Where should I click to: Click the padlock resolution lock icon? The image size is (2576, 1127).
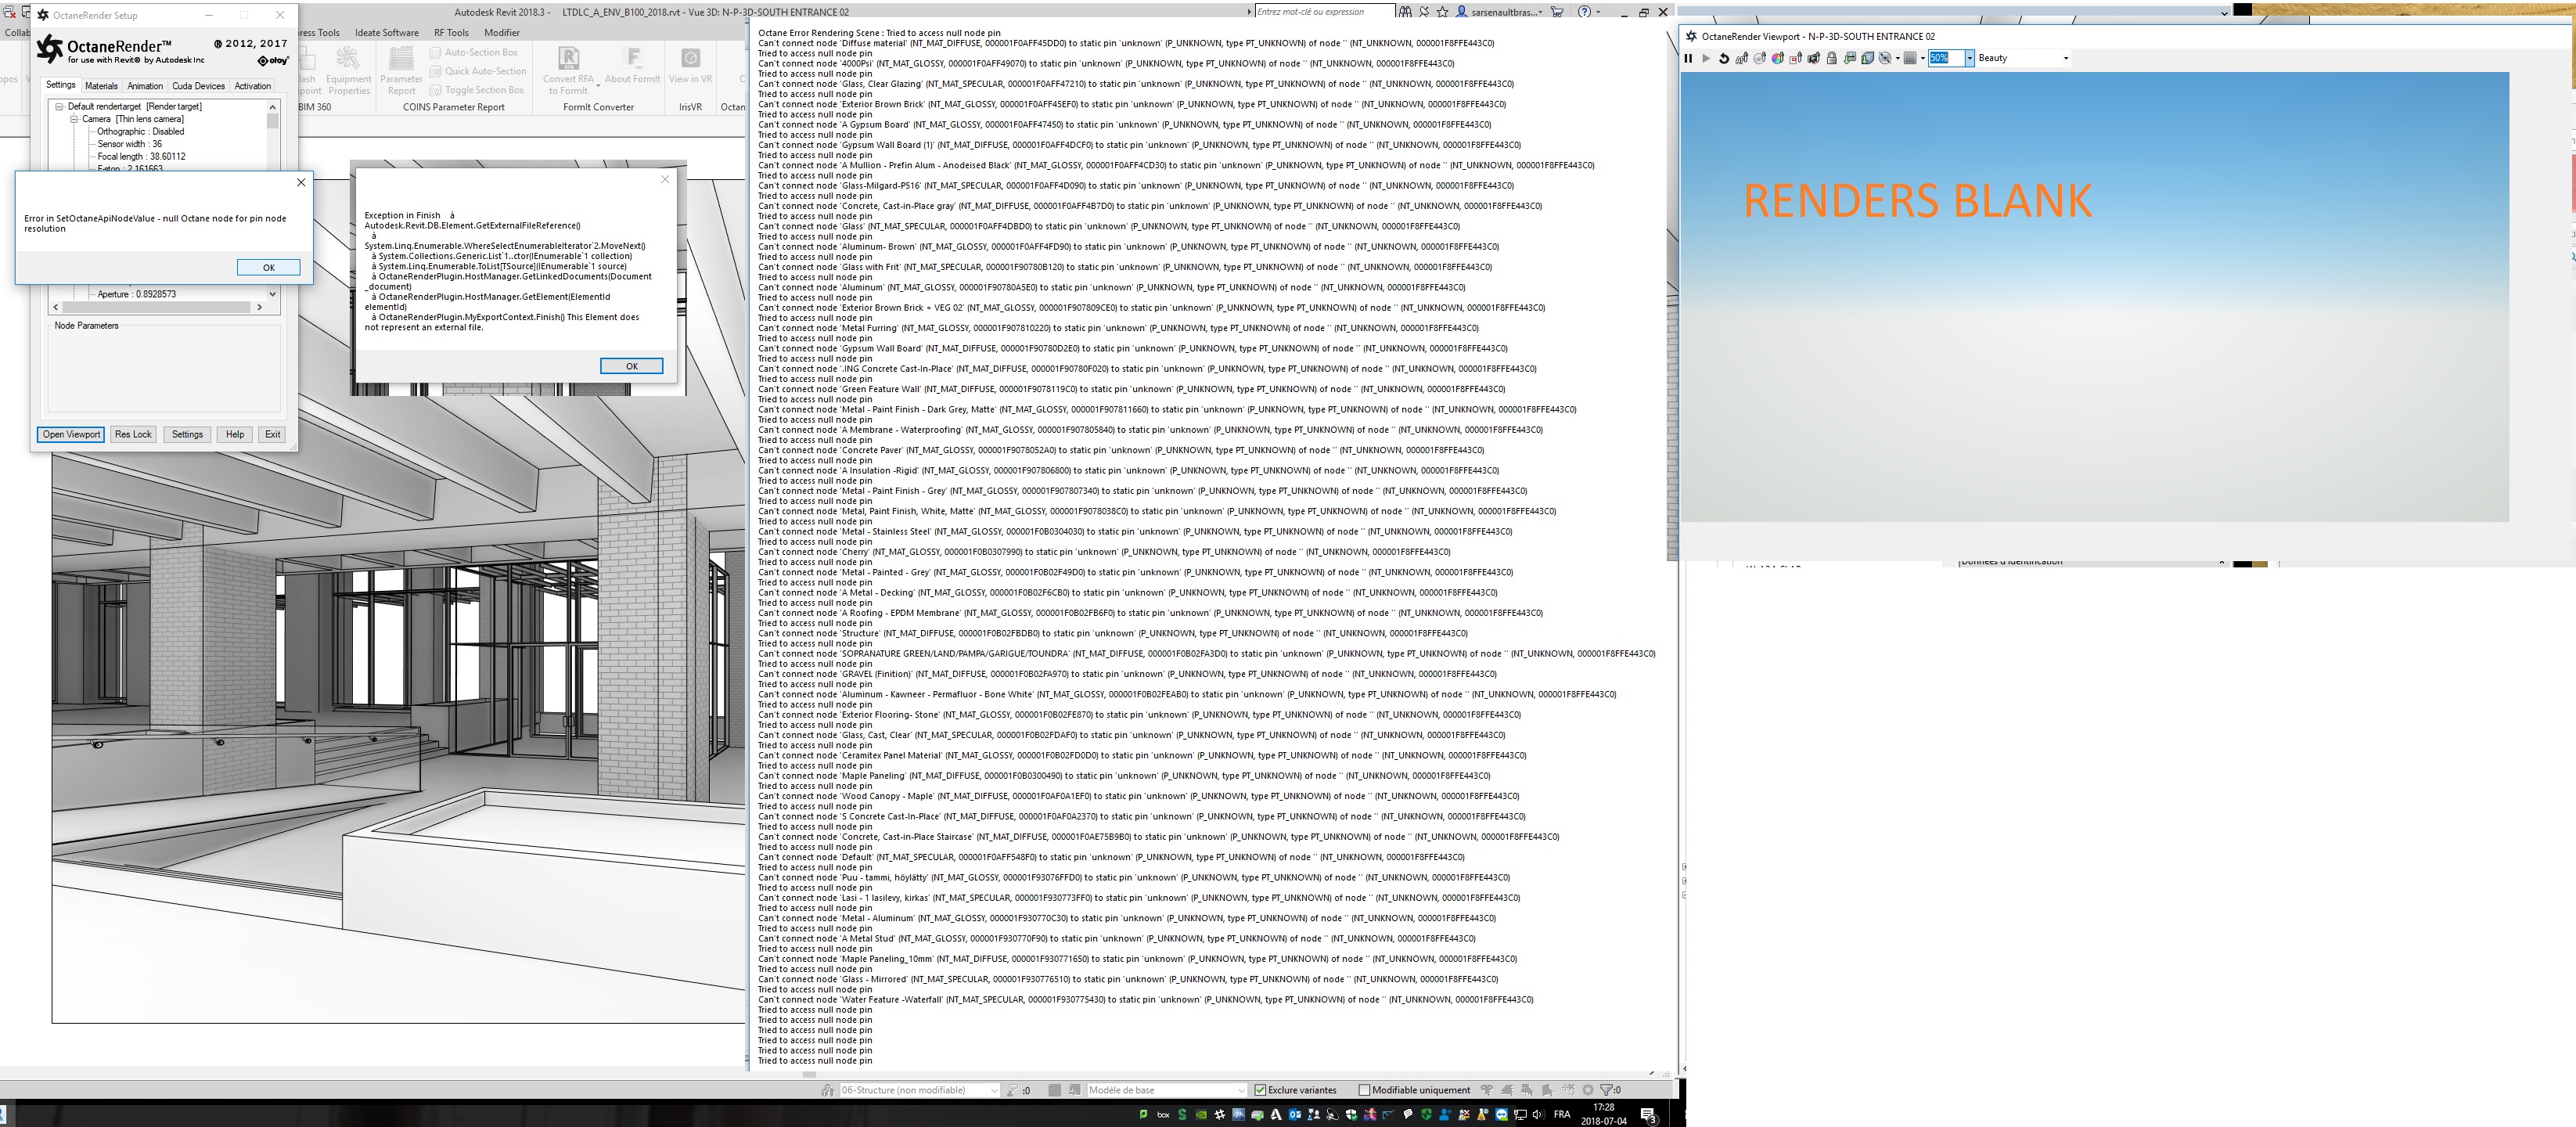[1832, 58]
